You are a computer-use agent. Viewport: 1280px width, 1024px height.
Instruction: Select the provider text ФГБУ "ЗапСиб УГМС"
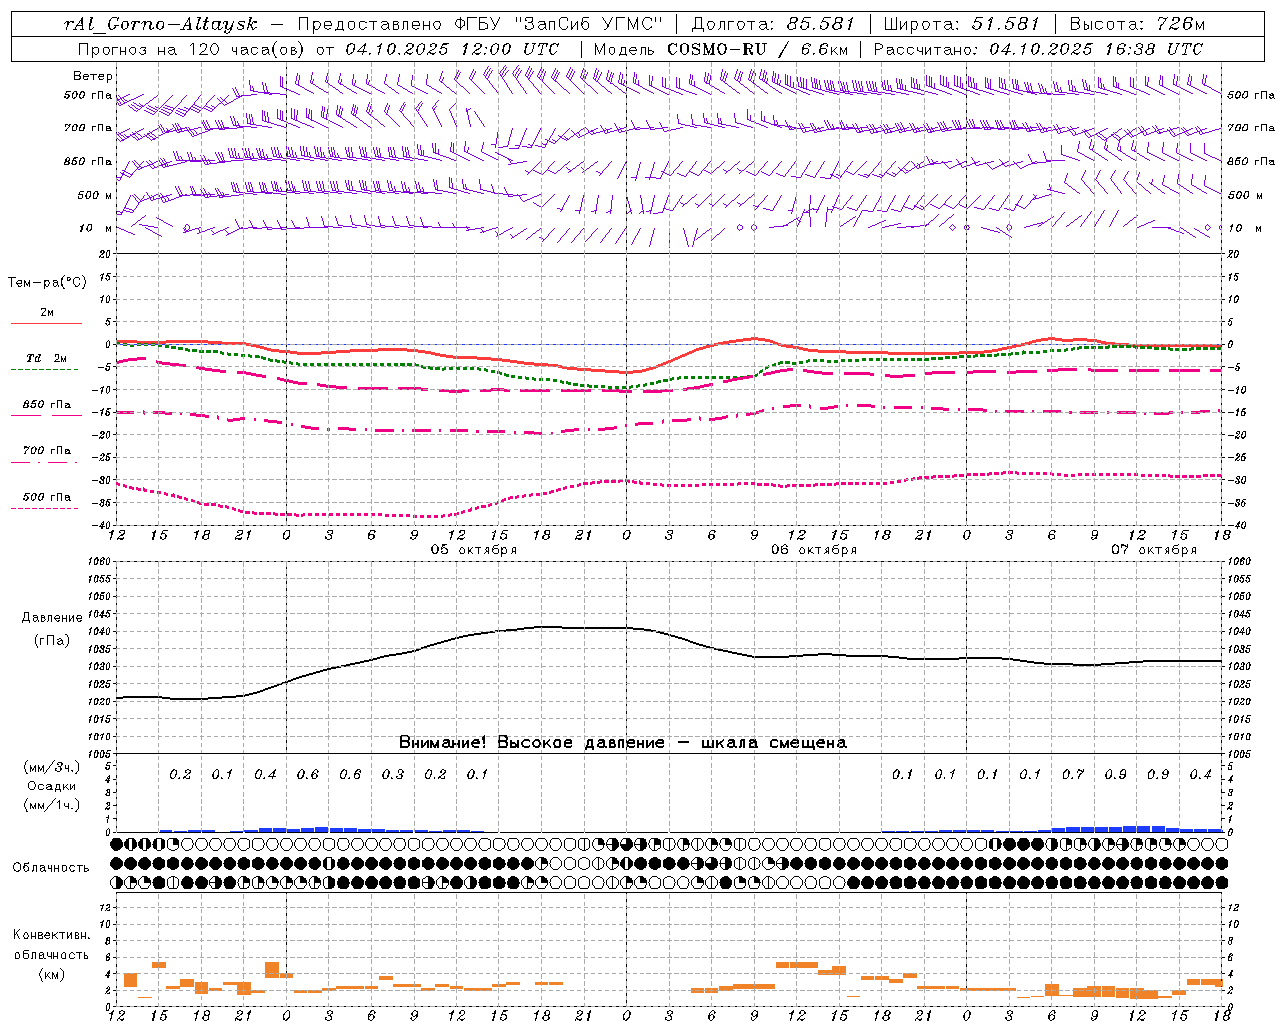point(559,24)
